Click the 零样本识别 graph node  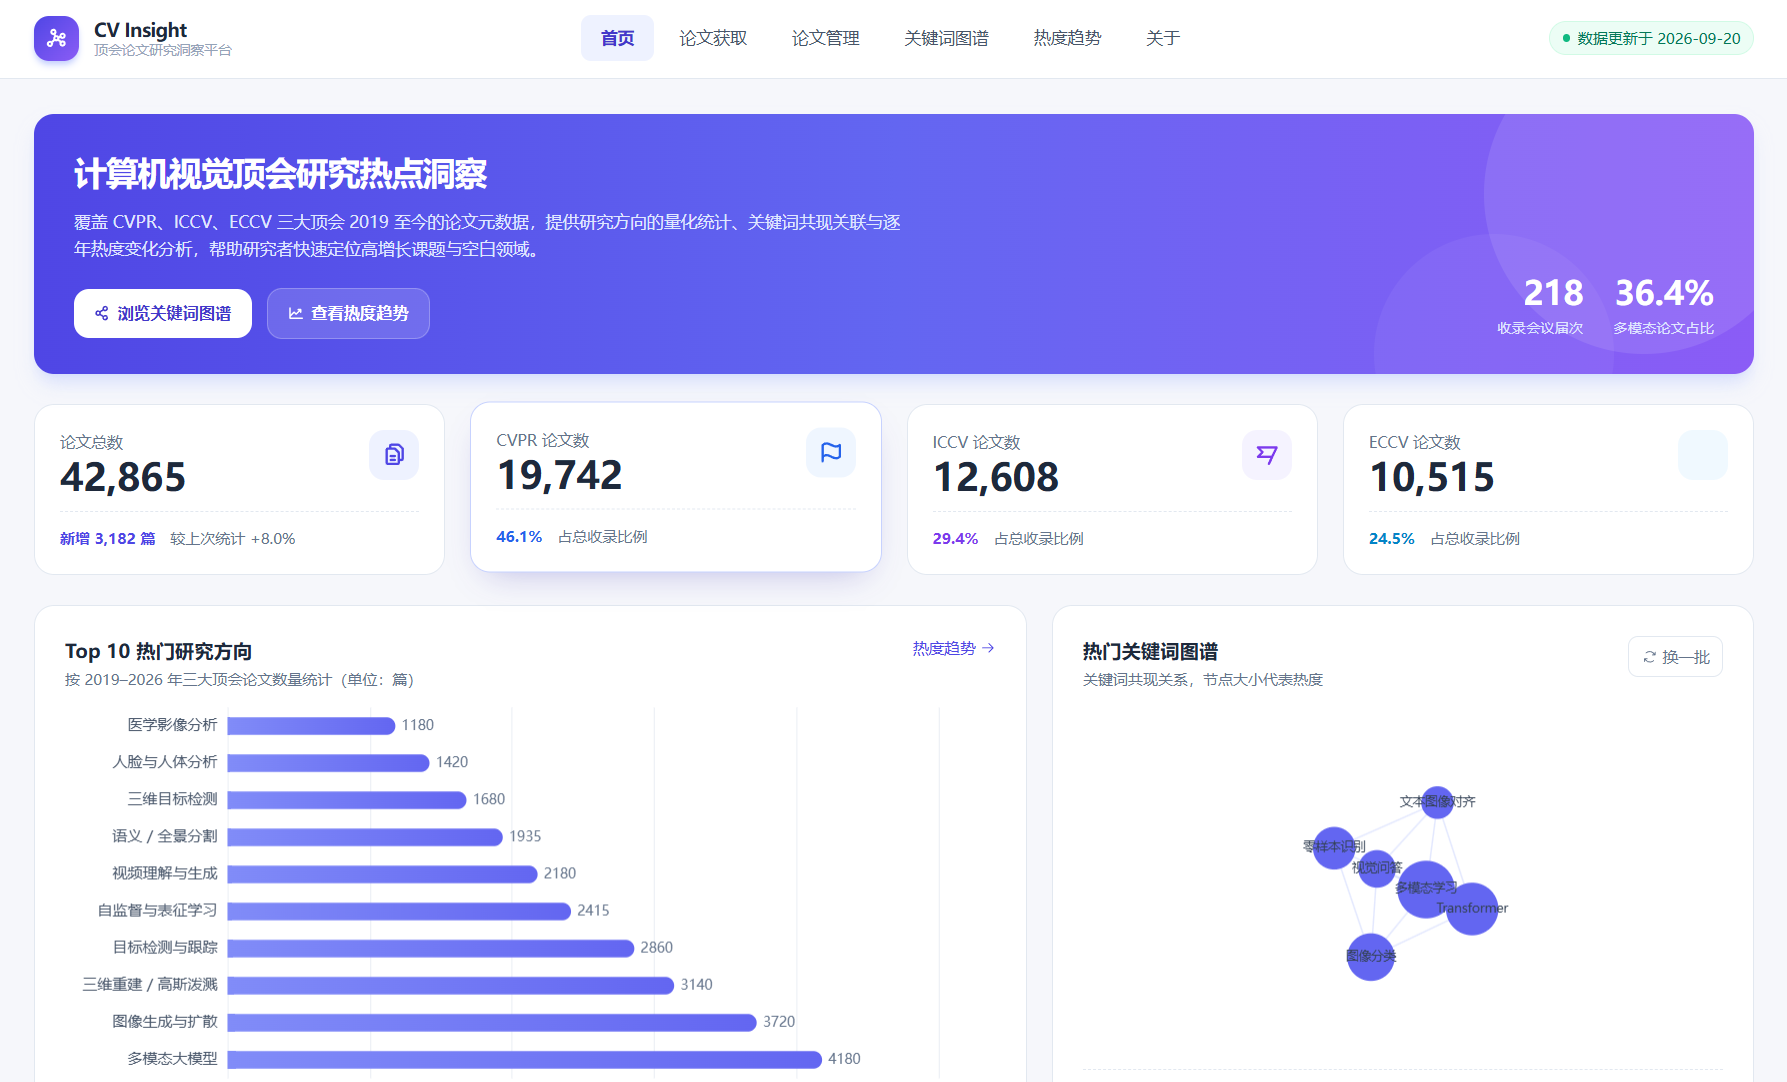(x=1334, y=848)
